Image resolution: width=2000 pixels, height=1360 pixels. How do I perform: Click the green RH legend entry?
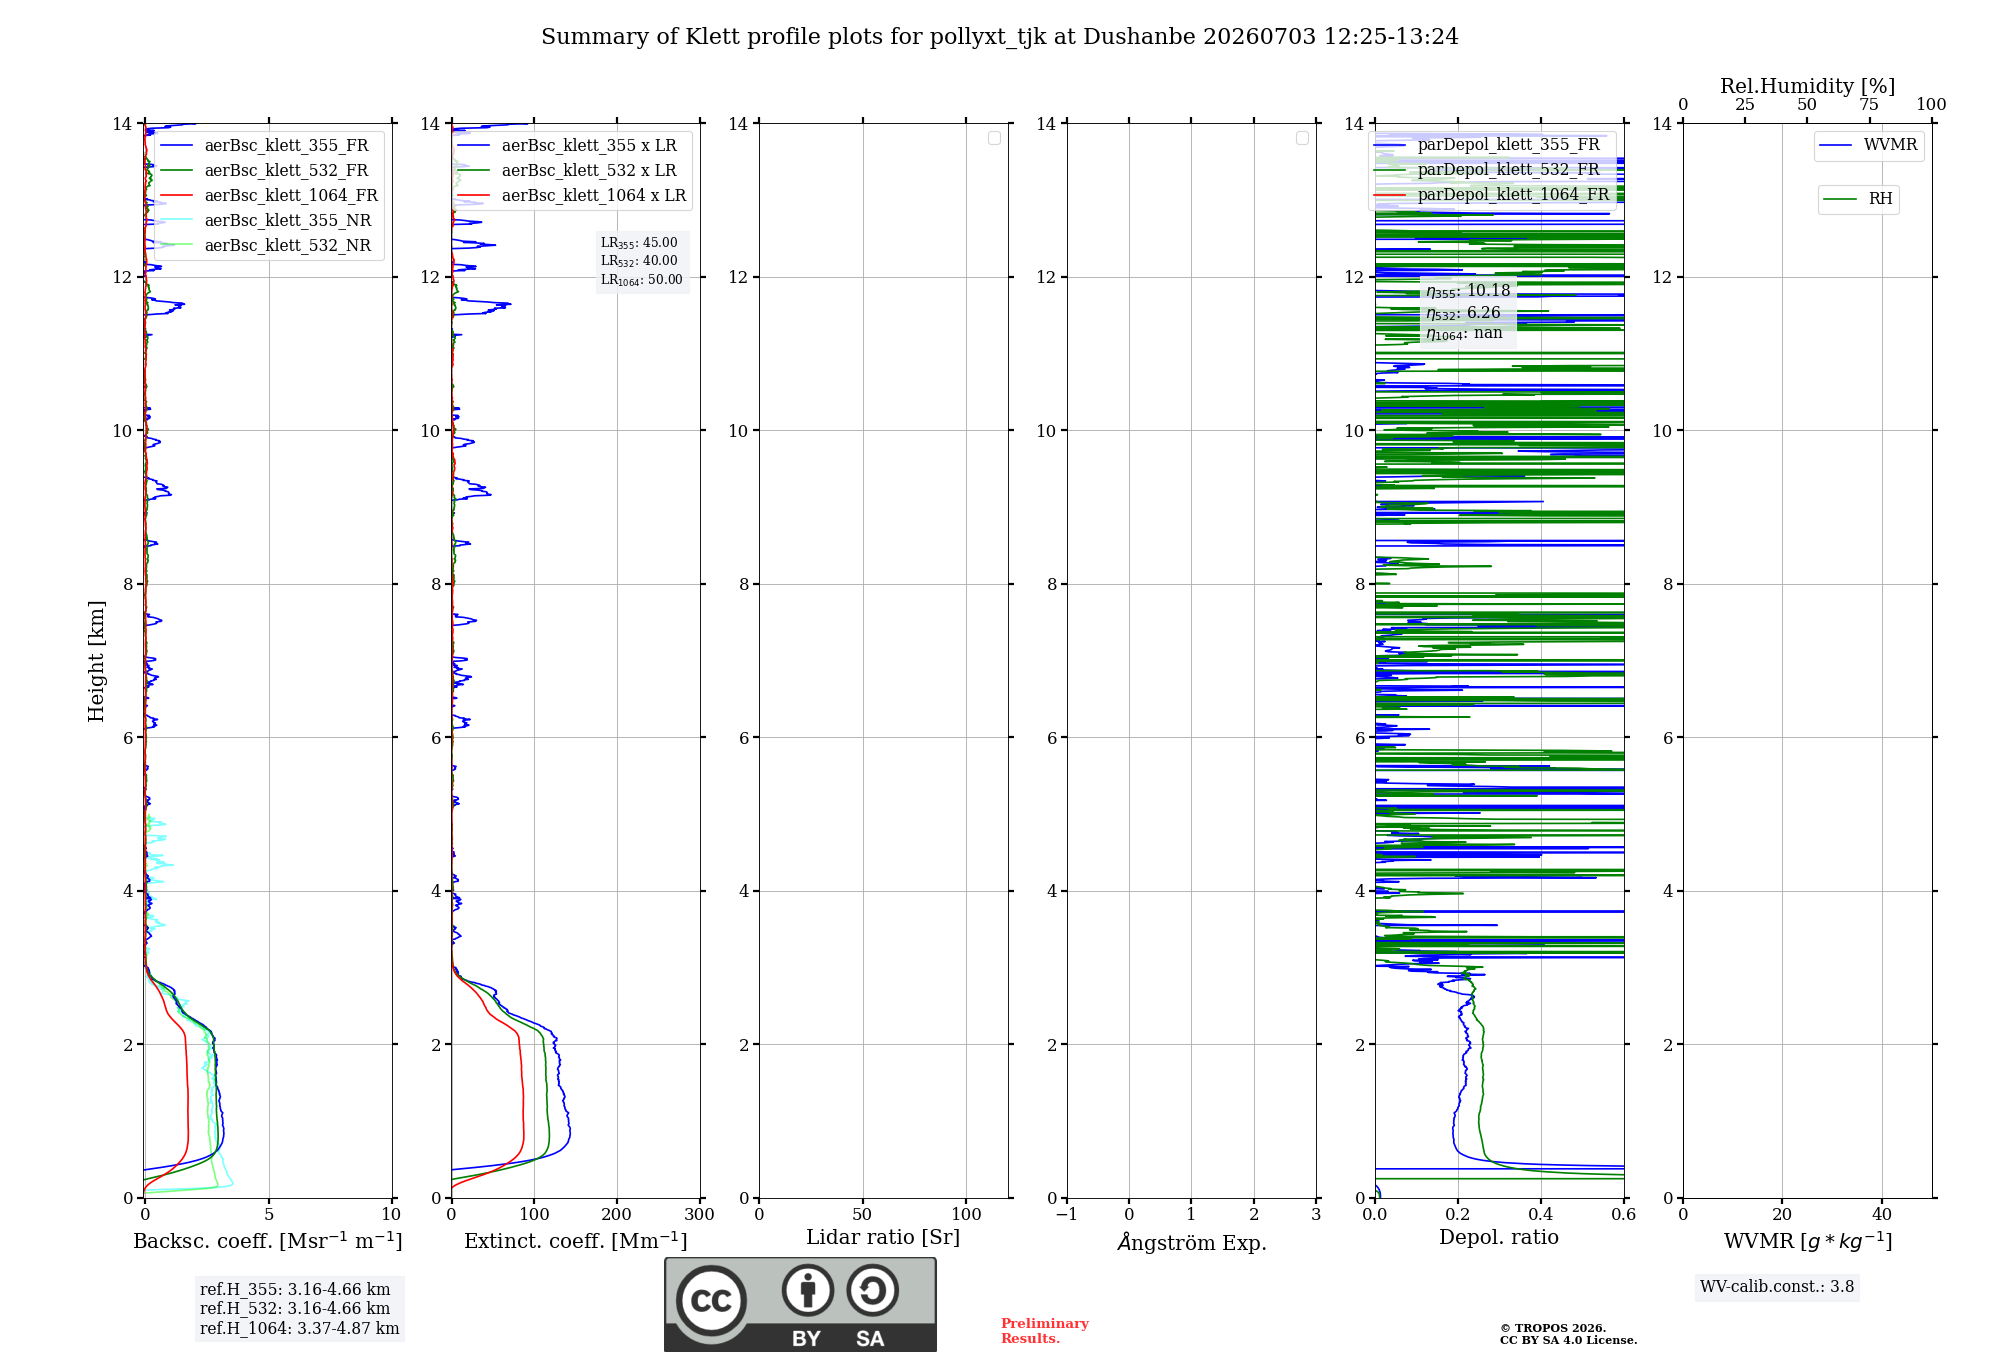click(x=1858, y=199)
